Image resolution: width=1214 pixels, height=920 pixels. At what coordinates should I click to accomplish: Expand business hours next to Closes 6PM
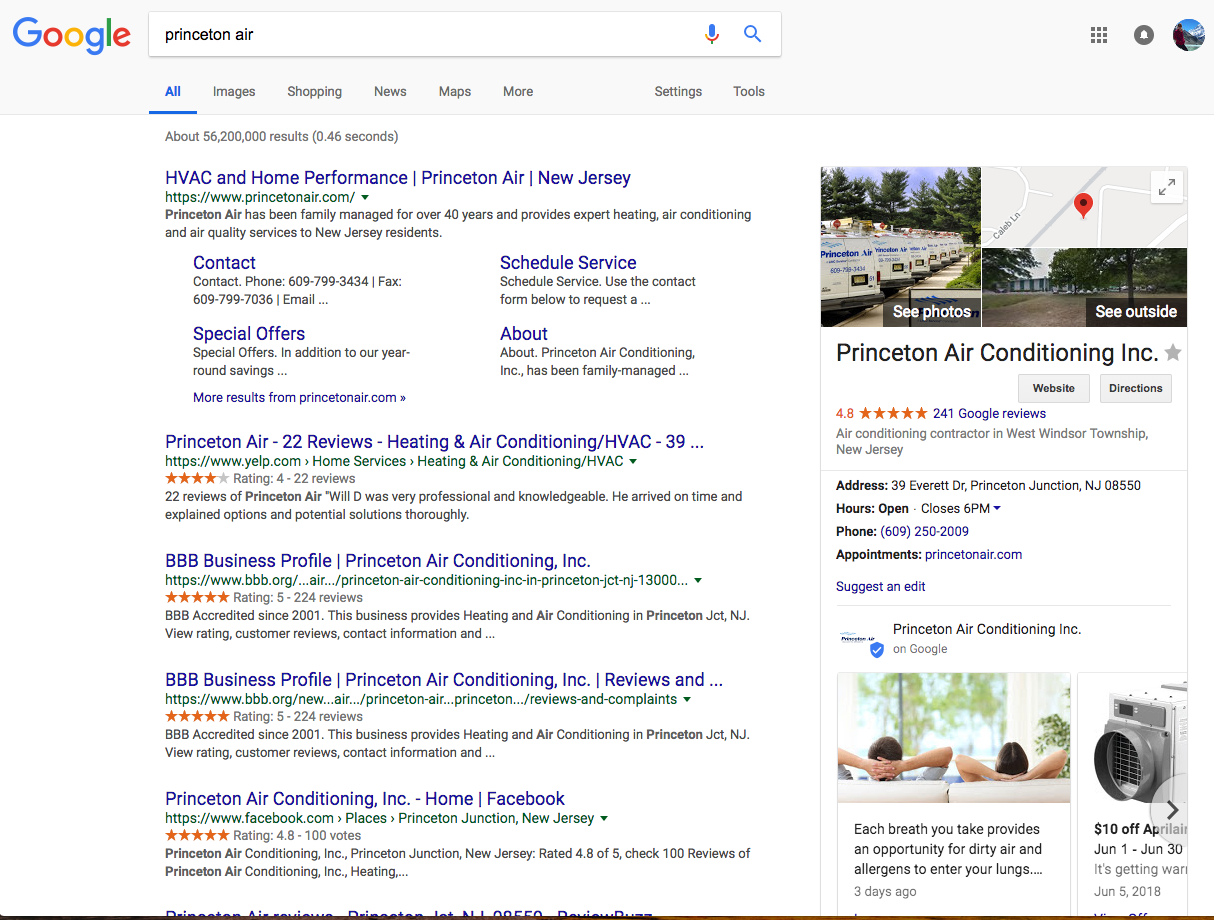click(x=997, y=509)
